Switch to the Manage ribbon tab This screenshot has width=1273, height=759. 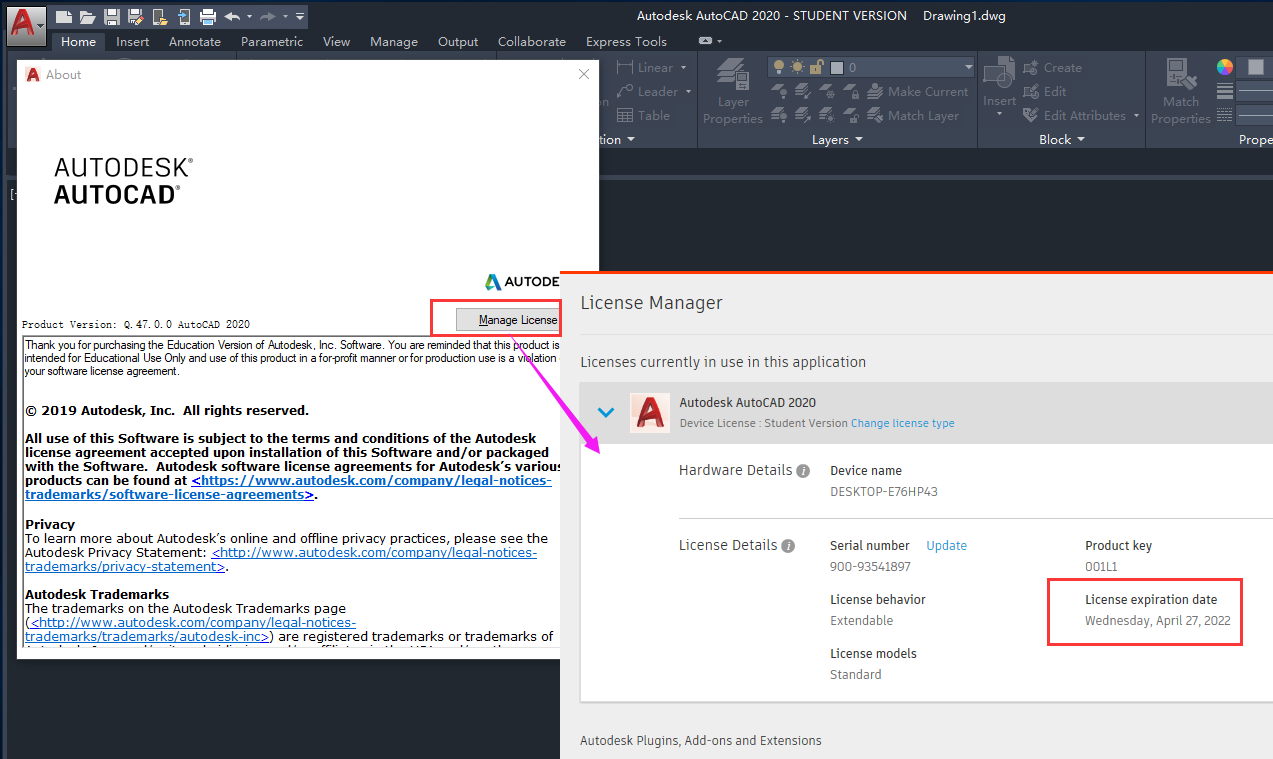(x=394, y=42)
